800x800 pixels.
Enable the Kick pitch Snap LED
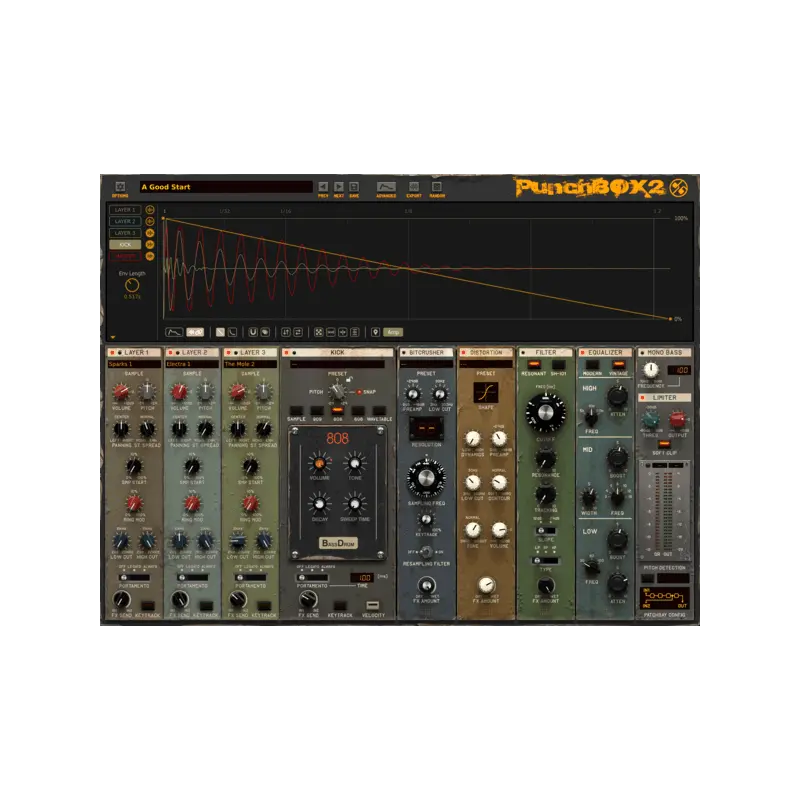click(359, 392)
